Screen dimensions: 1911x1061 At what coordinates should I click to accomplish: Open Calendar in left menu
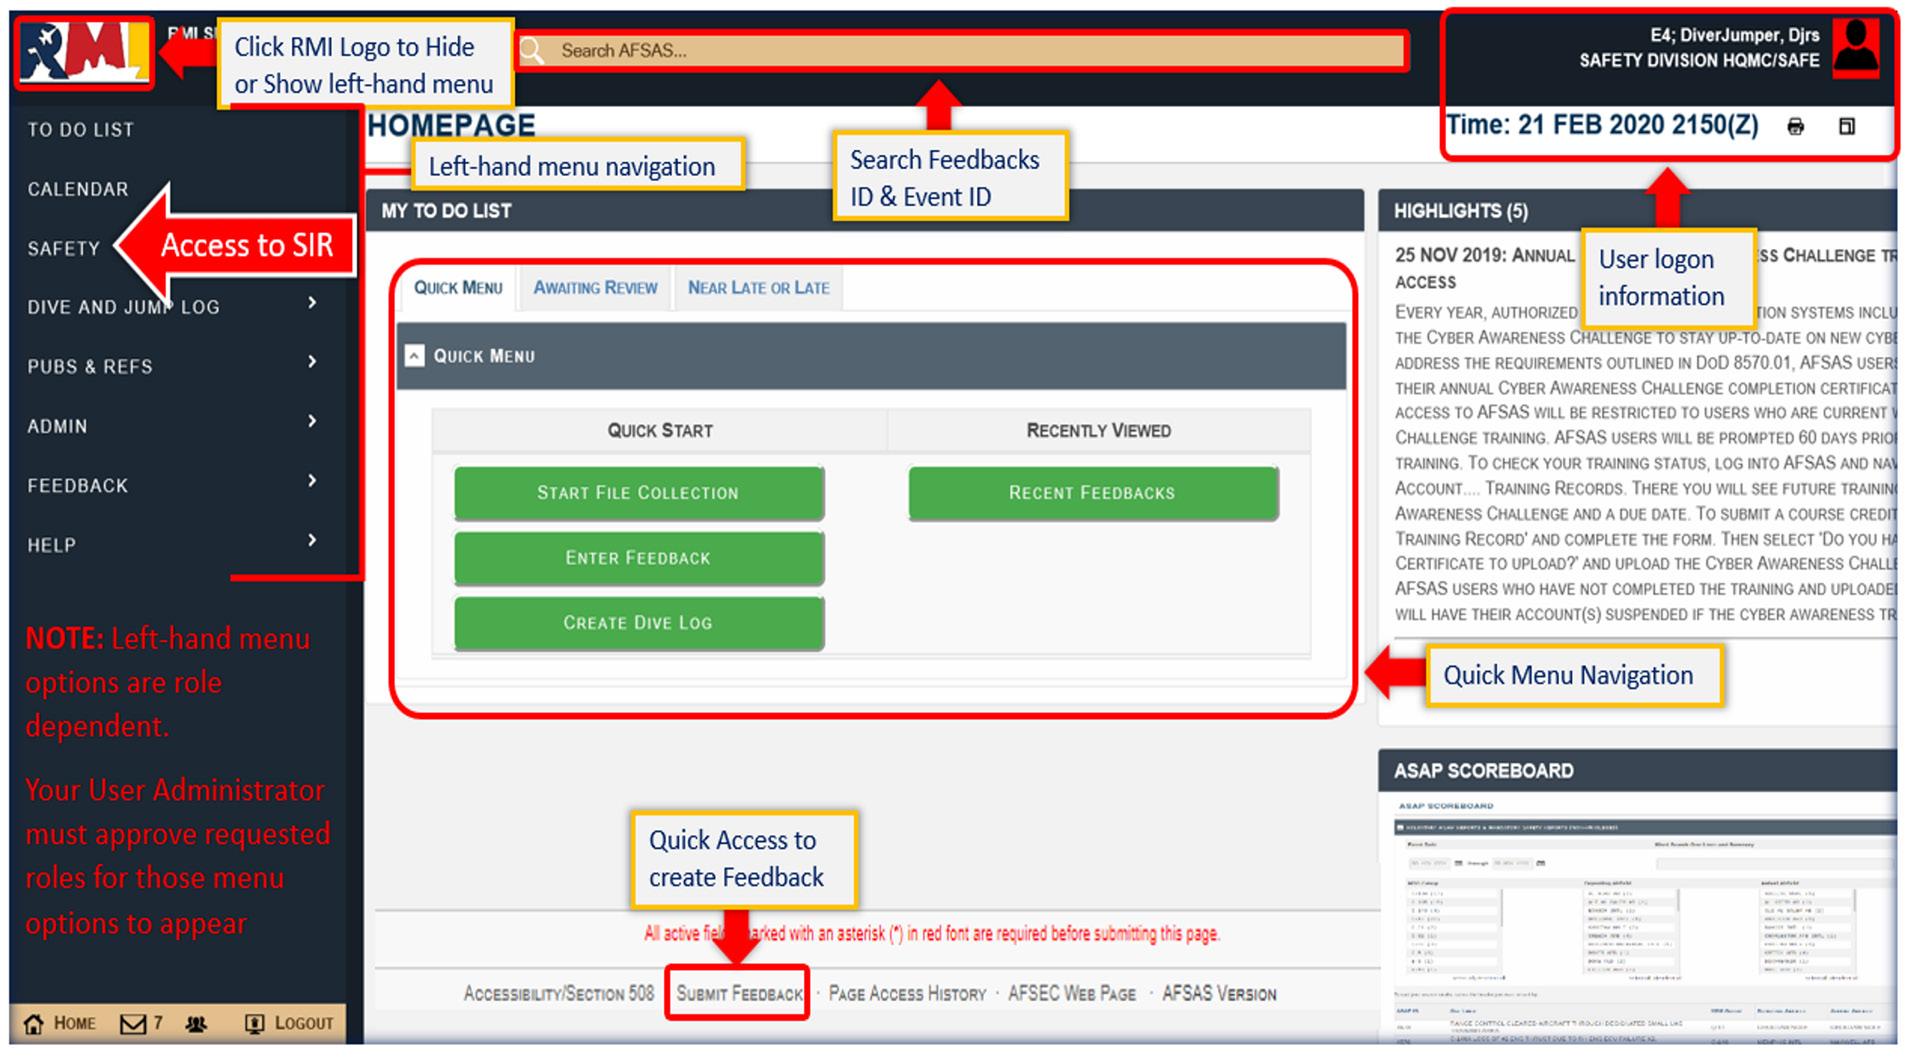click(x=78, y=189)
